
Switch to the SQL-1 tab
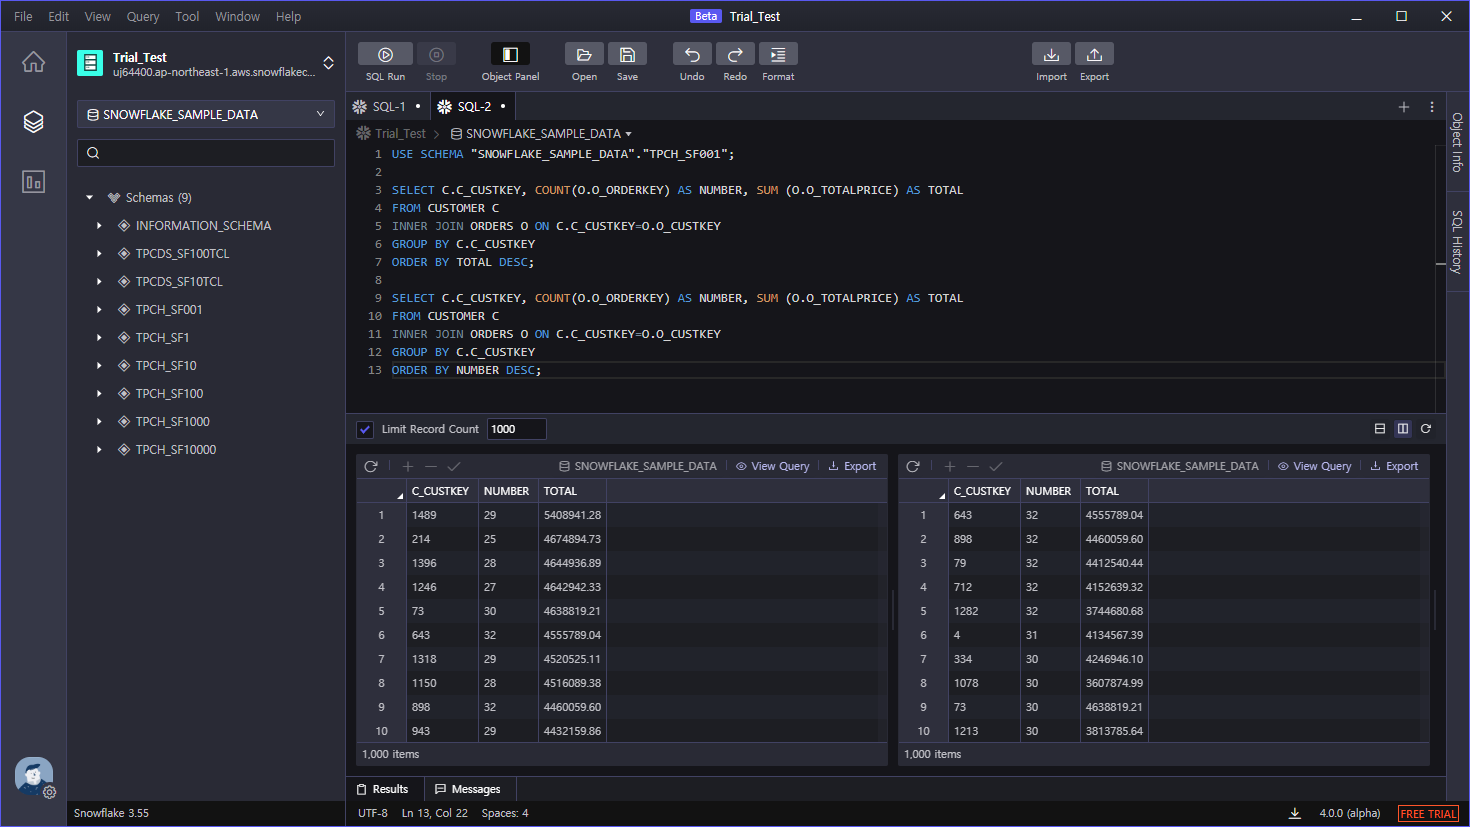coord(388,104)
